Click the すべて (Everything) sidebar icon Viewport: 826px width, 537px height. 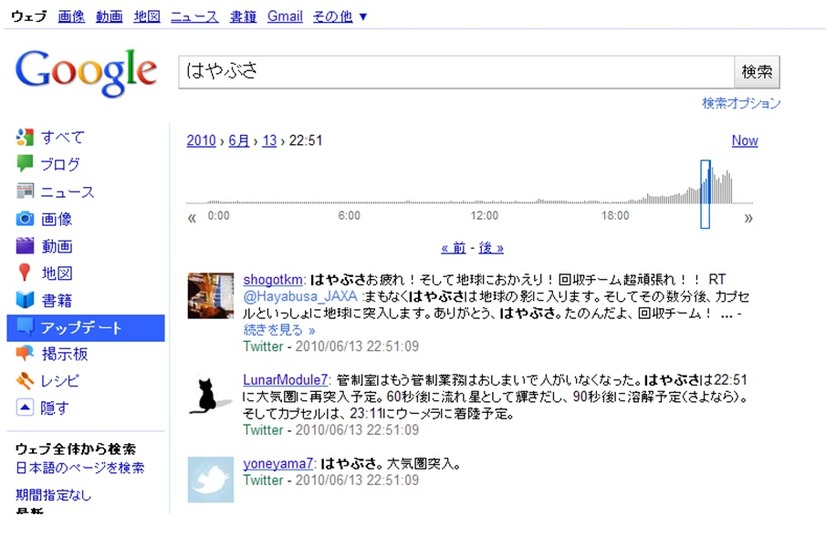click(25, 137)
